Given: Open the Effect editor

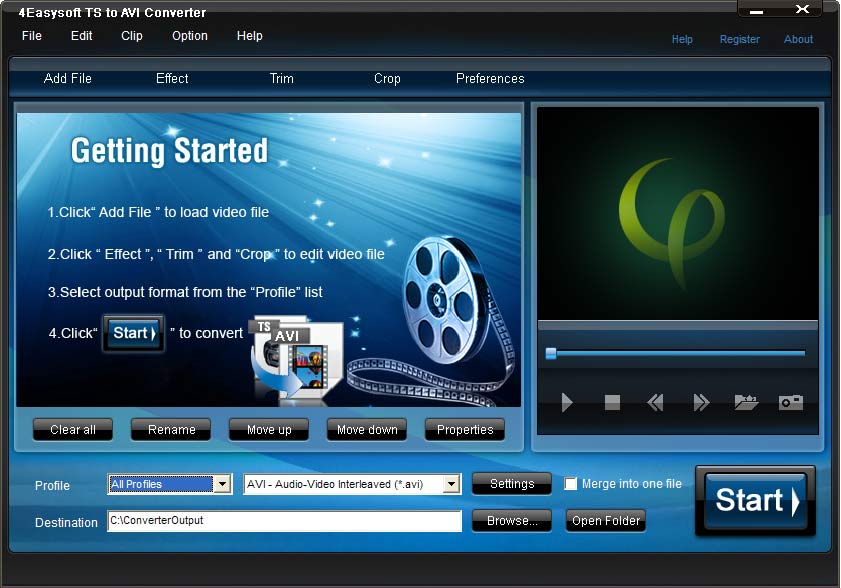Looking at the screenshot, I should point(171,78).
